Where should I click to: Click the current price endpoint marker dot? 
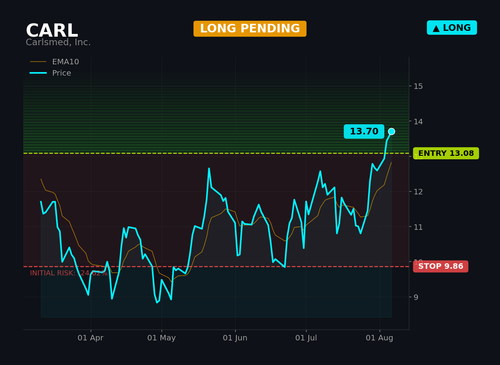pyautogui.click(x=392, y=131)
